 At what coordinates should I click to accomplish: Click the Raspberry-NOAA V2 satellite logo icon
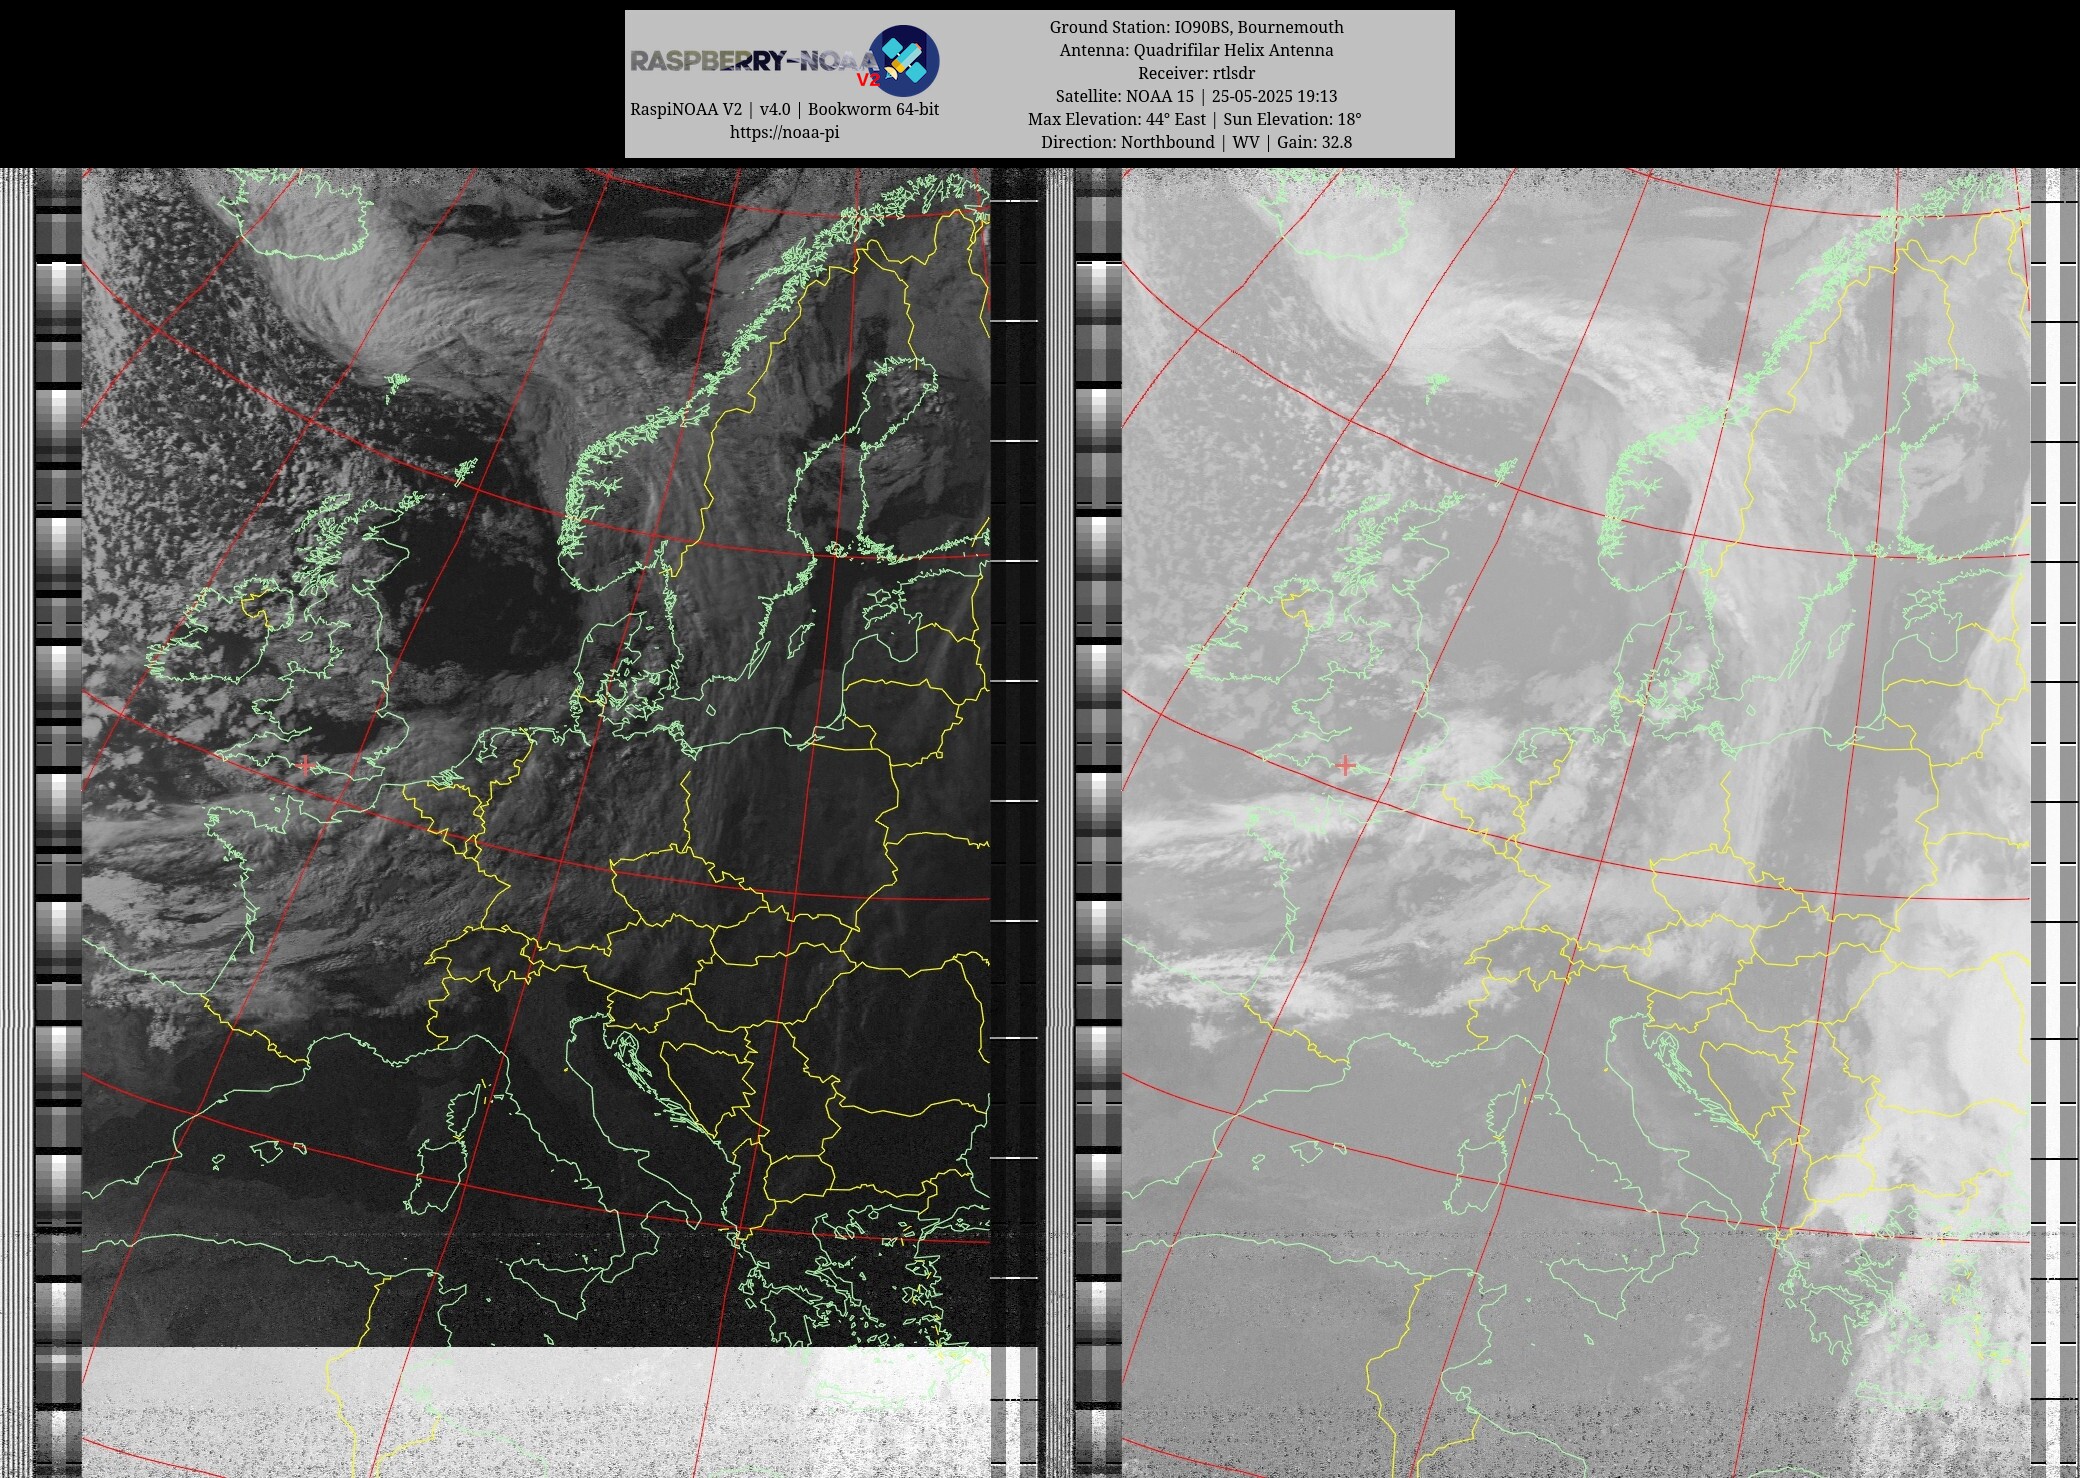coord(903,60)
